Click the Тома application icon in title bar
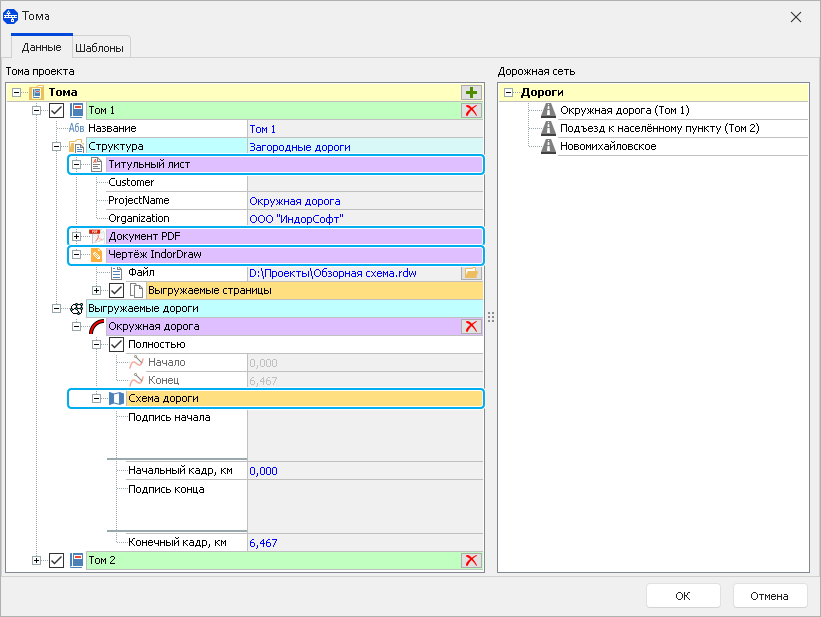821x617 pixels. [10, 16]
